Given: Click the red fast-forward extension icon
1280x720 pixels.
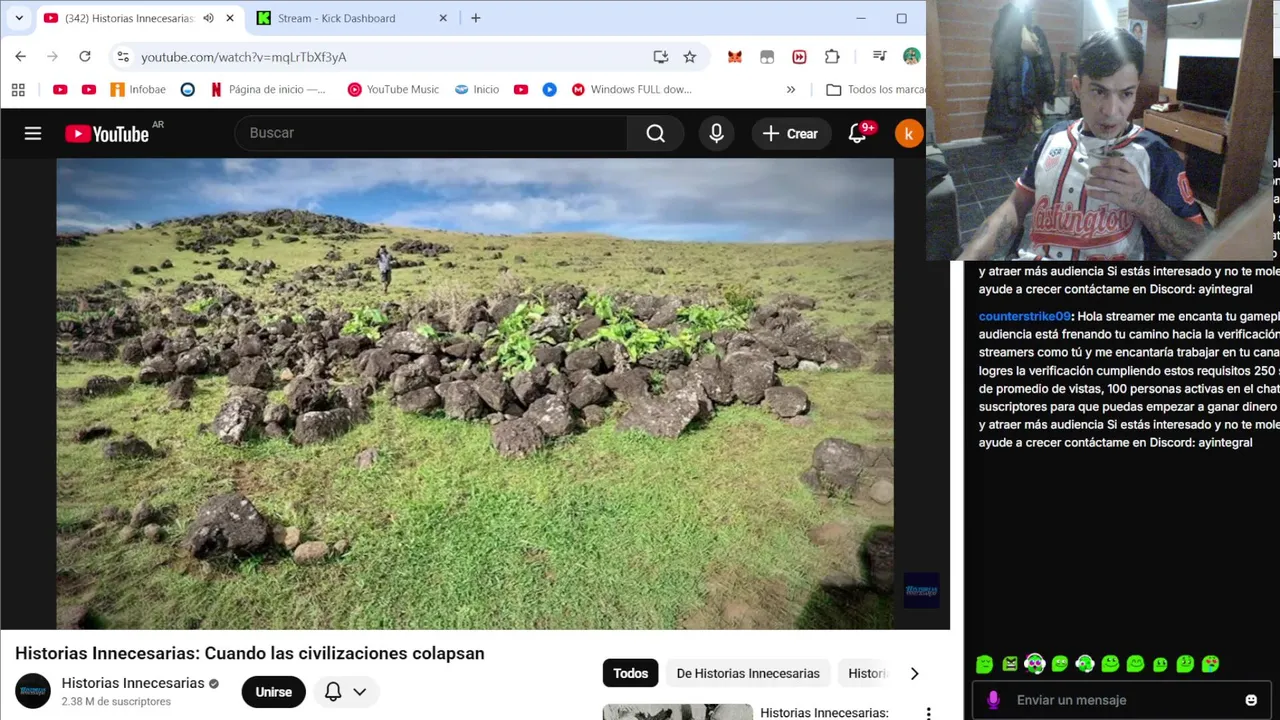Looking at the screenshot, I should click(799, 57).
